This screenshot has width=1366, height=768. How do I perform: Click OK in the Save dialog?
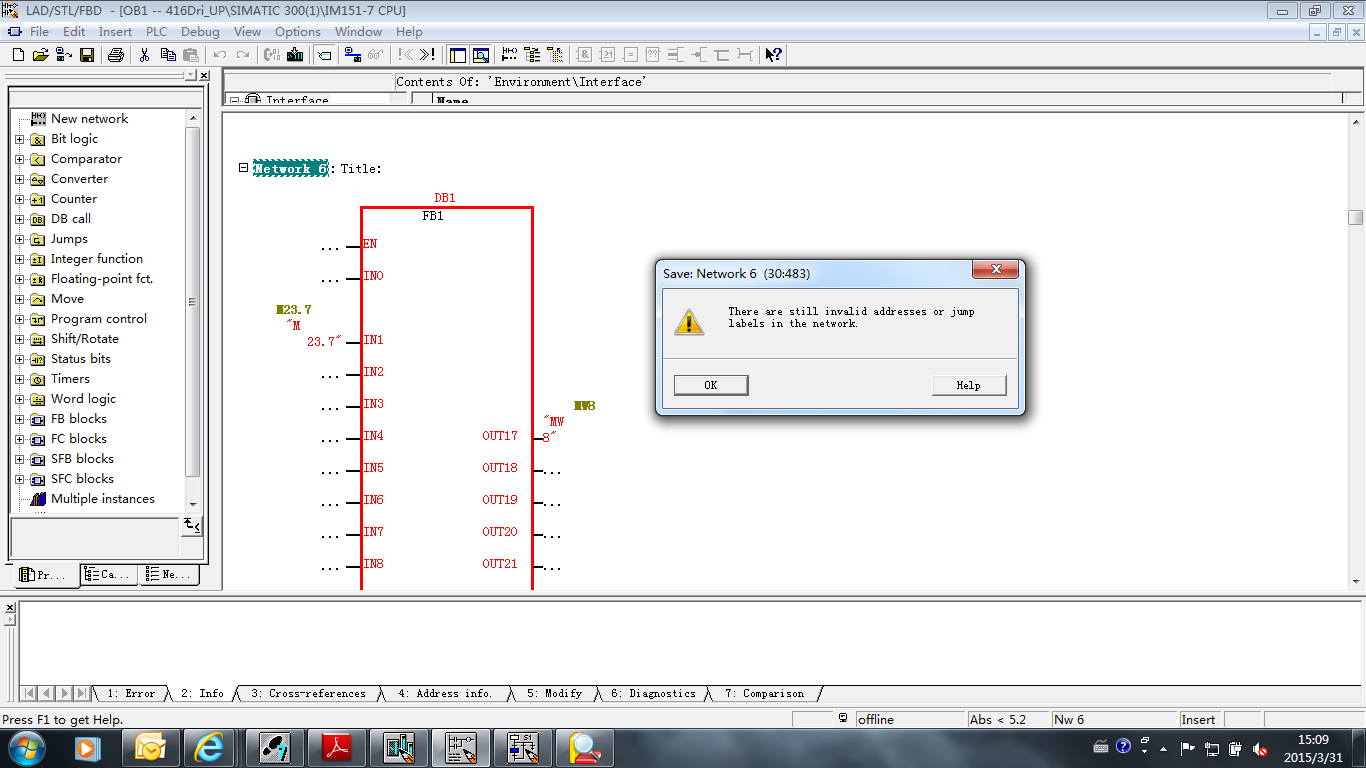coord(711,385)
